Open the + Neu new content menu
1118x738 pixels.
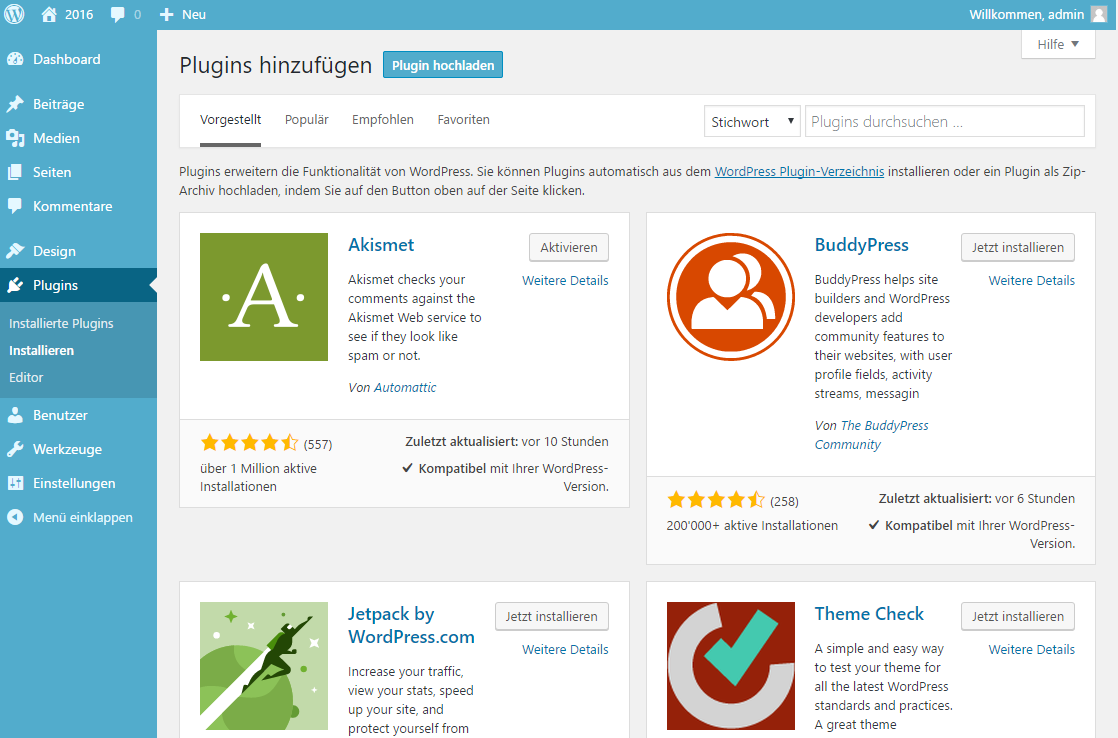click(x=183, y=14)
